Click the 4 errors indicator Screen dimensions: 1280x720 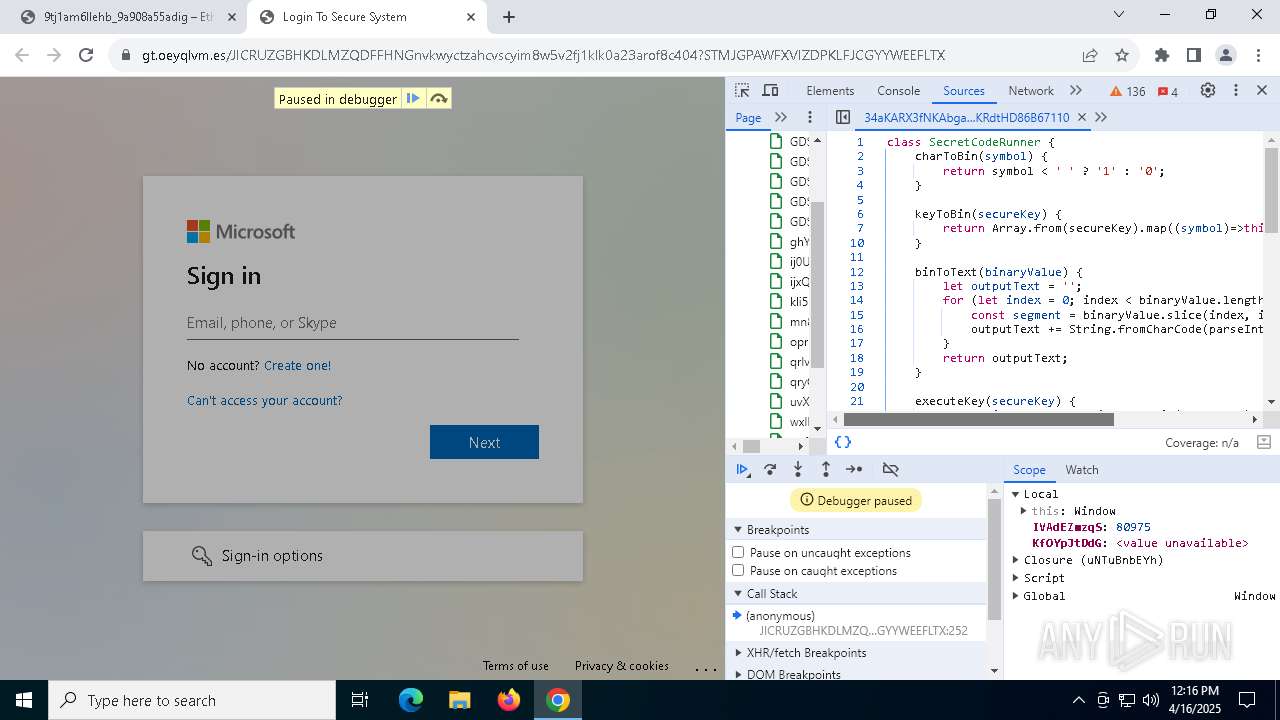tap(1168, 91)
